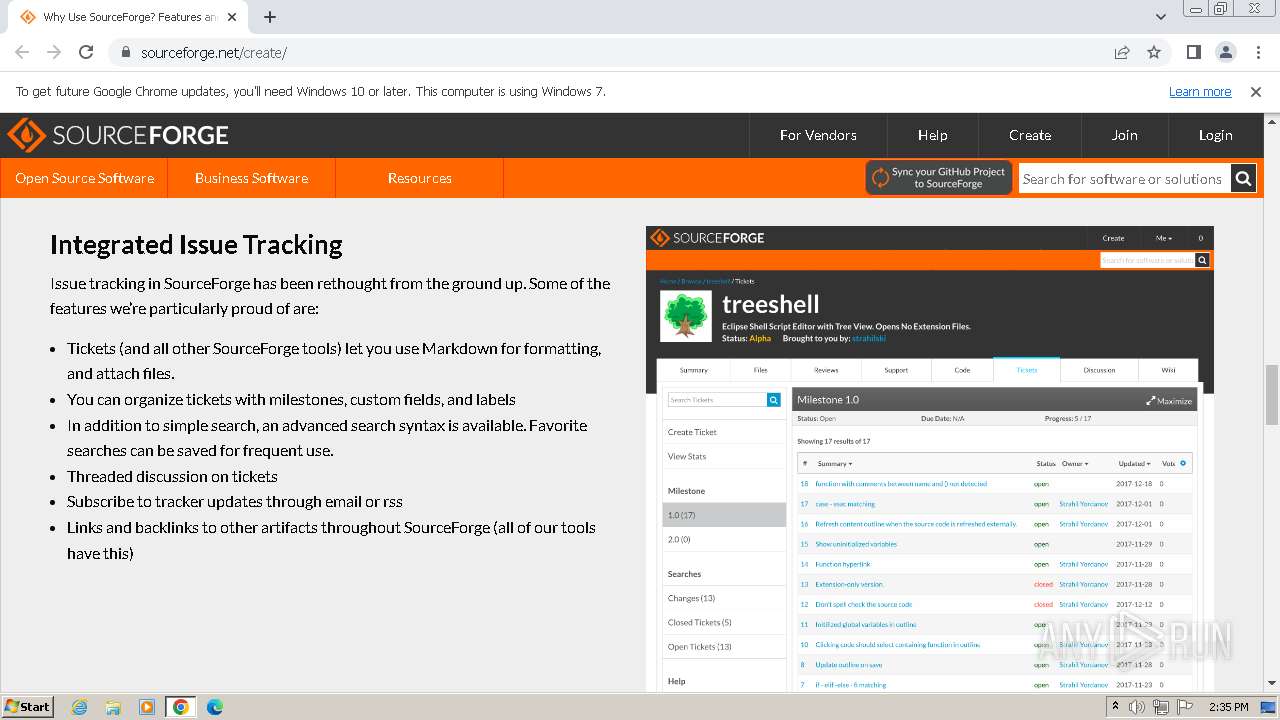
Task: Click the address bar URL
Action: click(x=214, y=53)
